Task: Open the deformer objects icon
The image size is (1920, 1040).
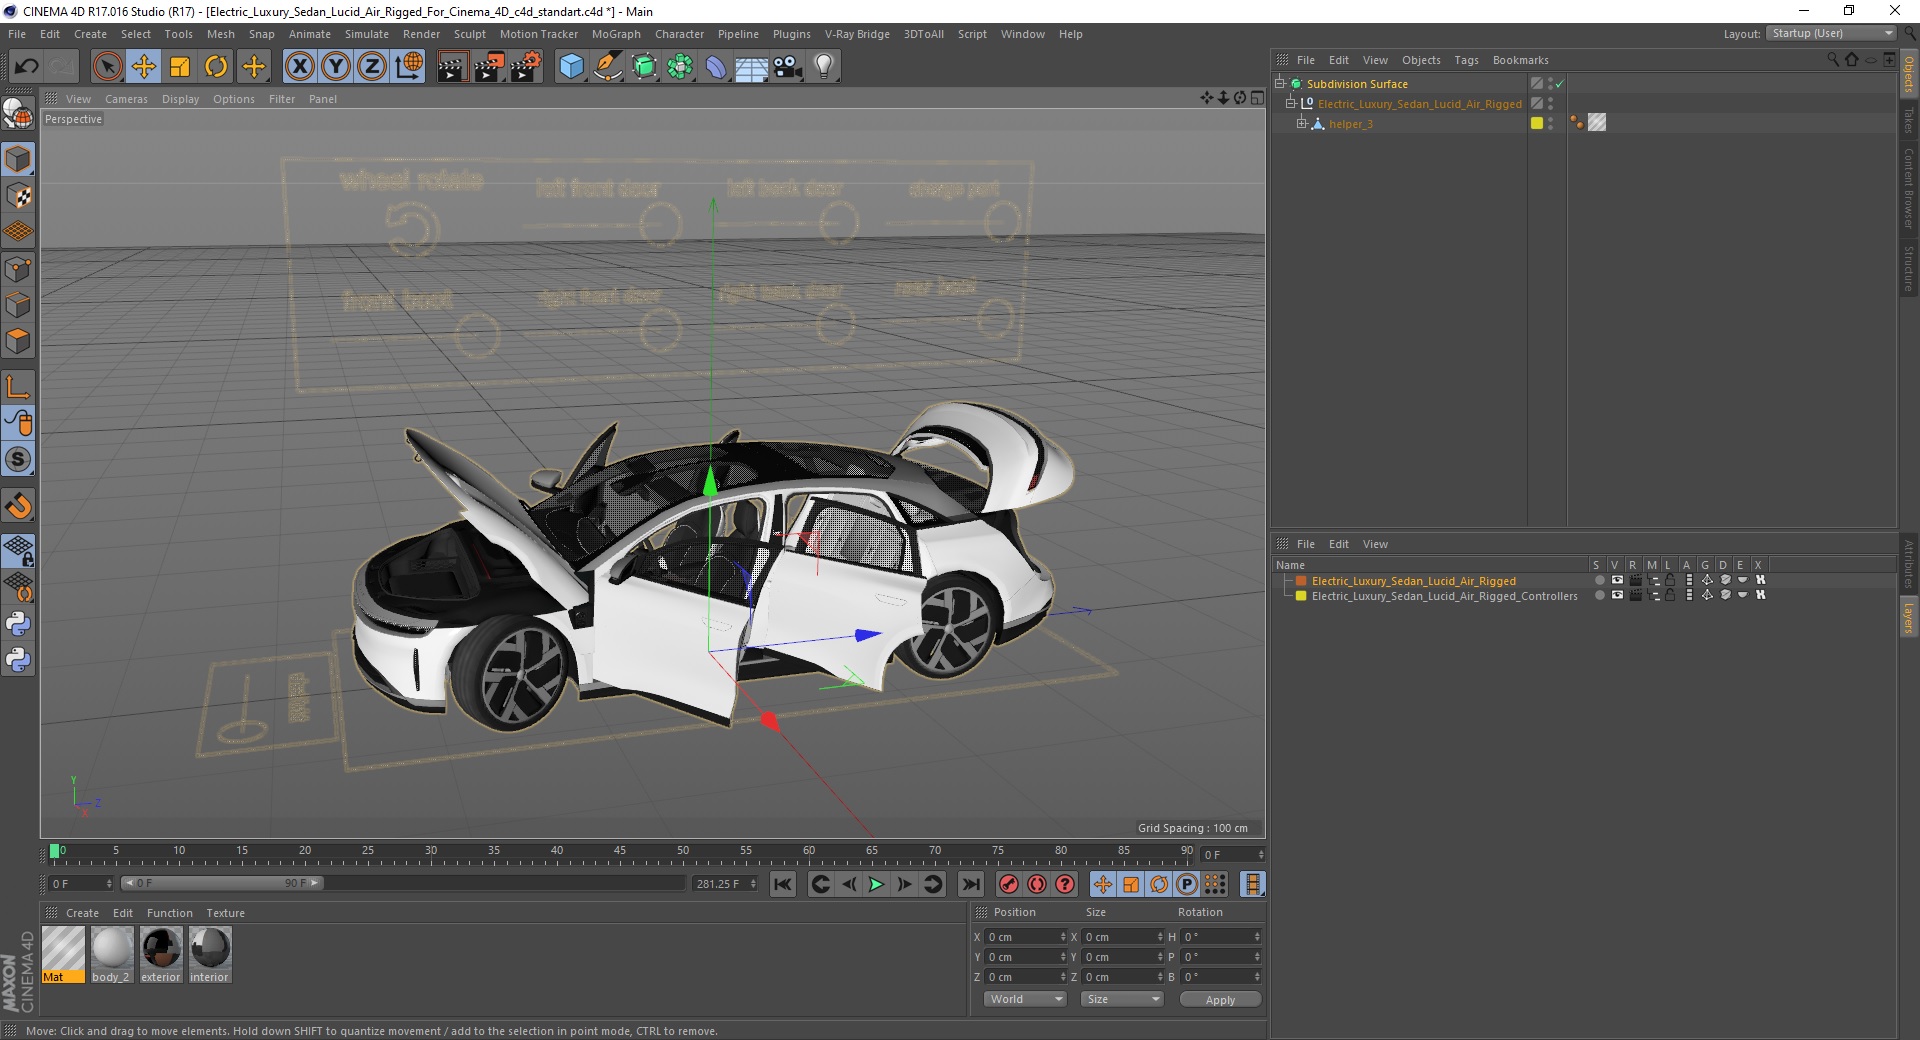Action: [716, 67]
